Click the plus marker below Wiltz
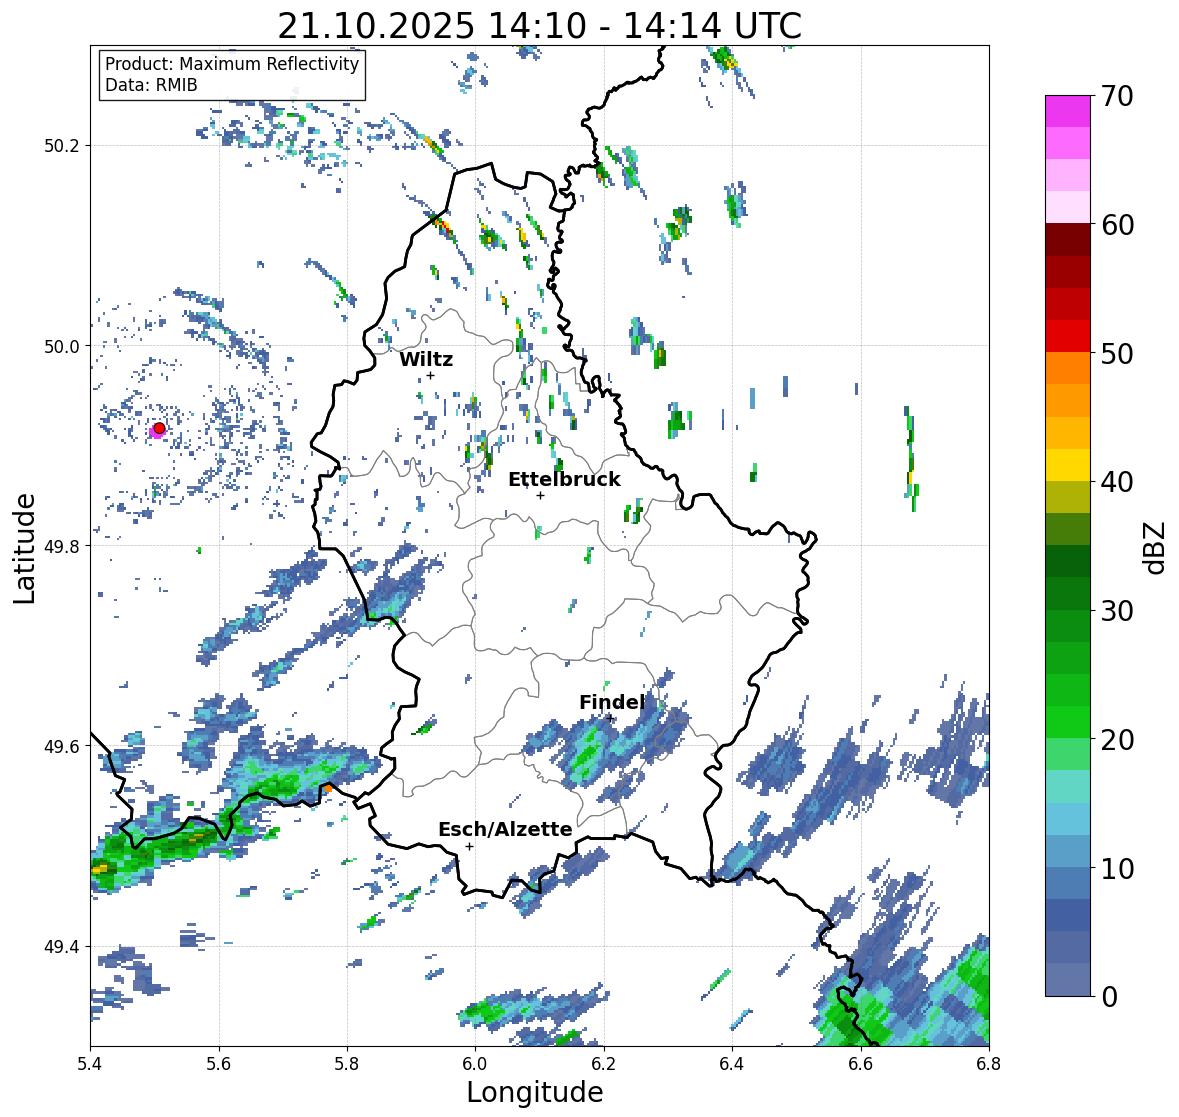The height and width of the screenshot is (1117, 1179). (x=430, y=375)
